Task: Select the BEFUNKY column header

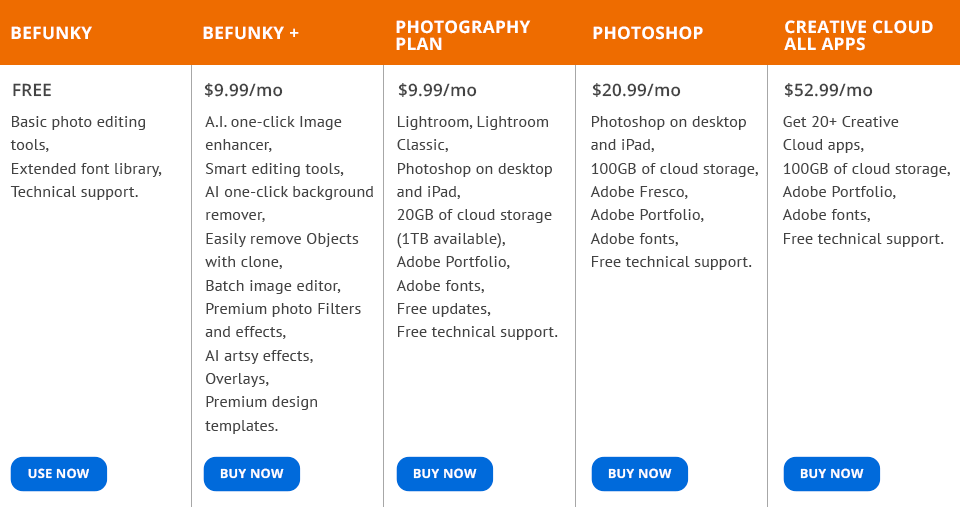Action: click(x=51, y=33)
